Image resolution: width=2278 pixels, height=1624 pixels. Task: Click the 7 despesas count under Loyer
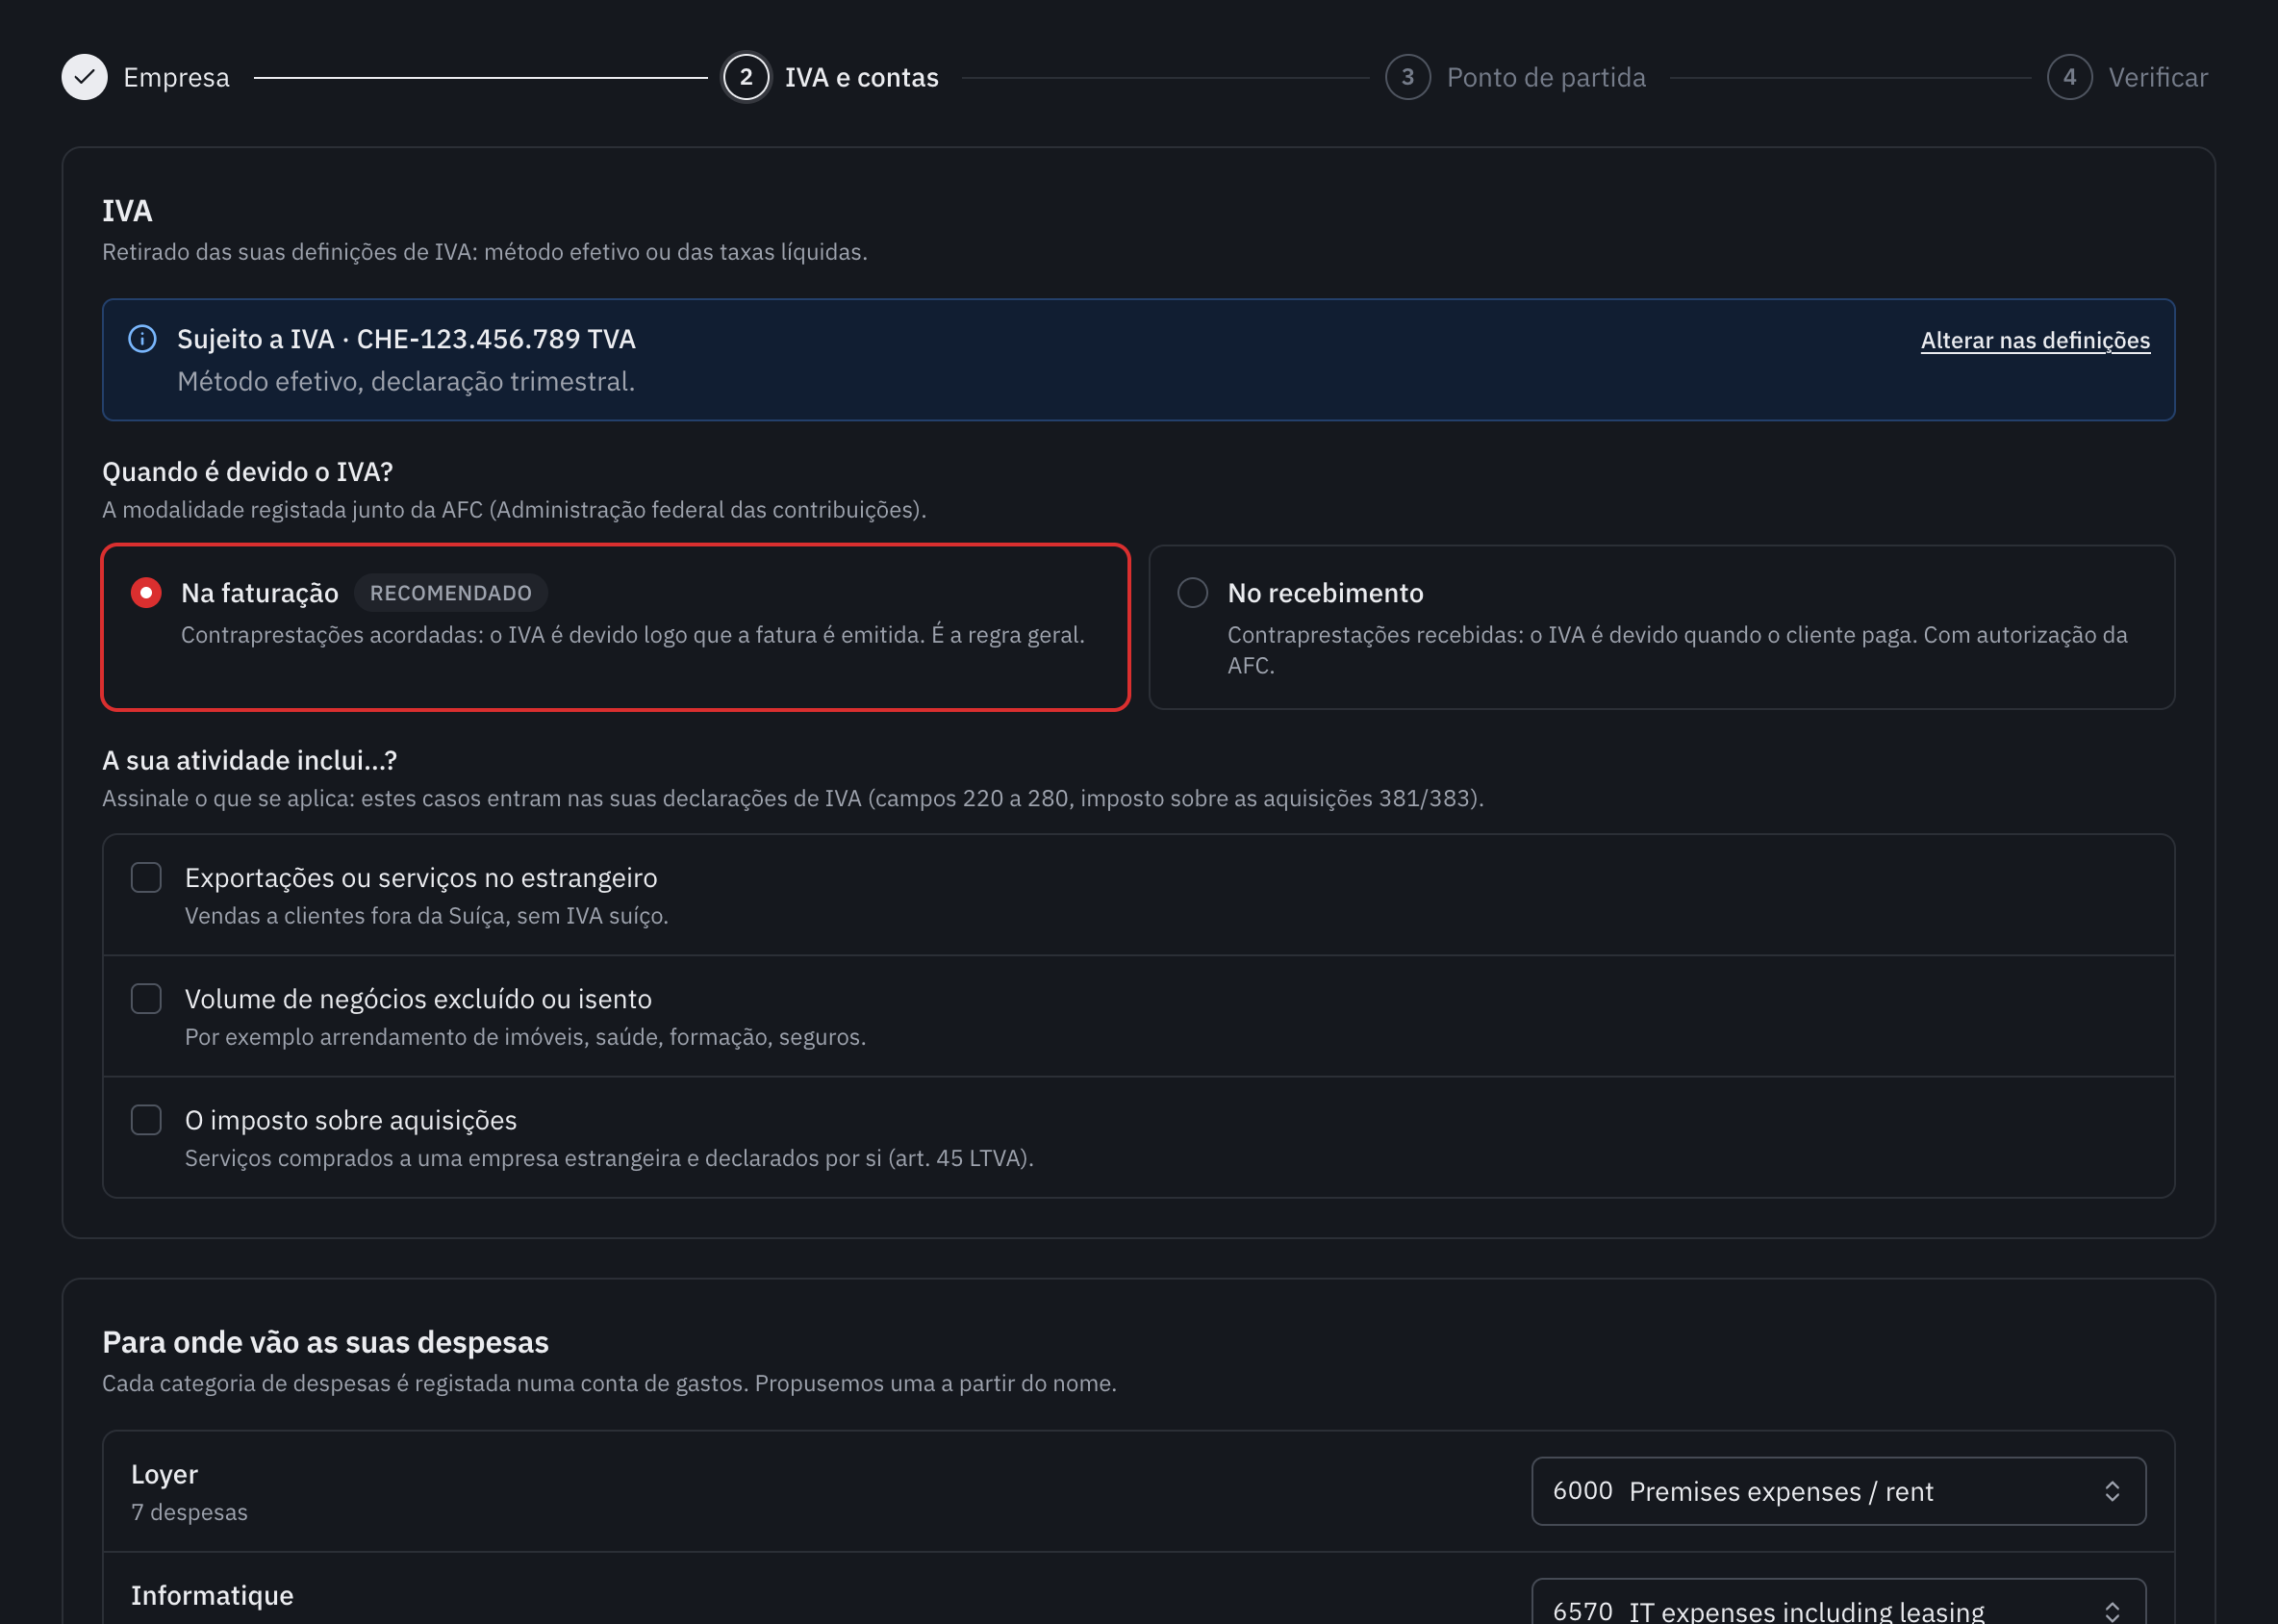pyautogui.click(x=189, y=1512)
